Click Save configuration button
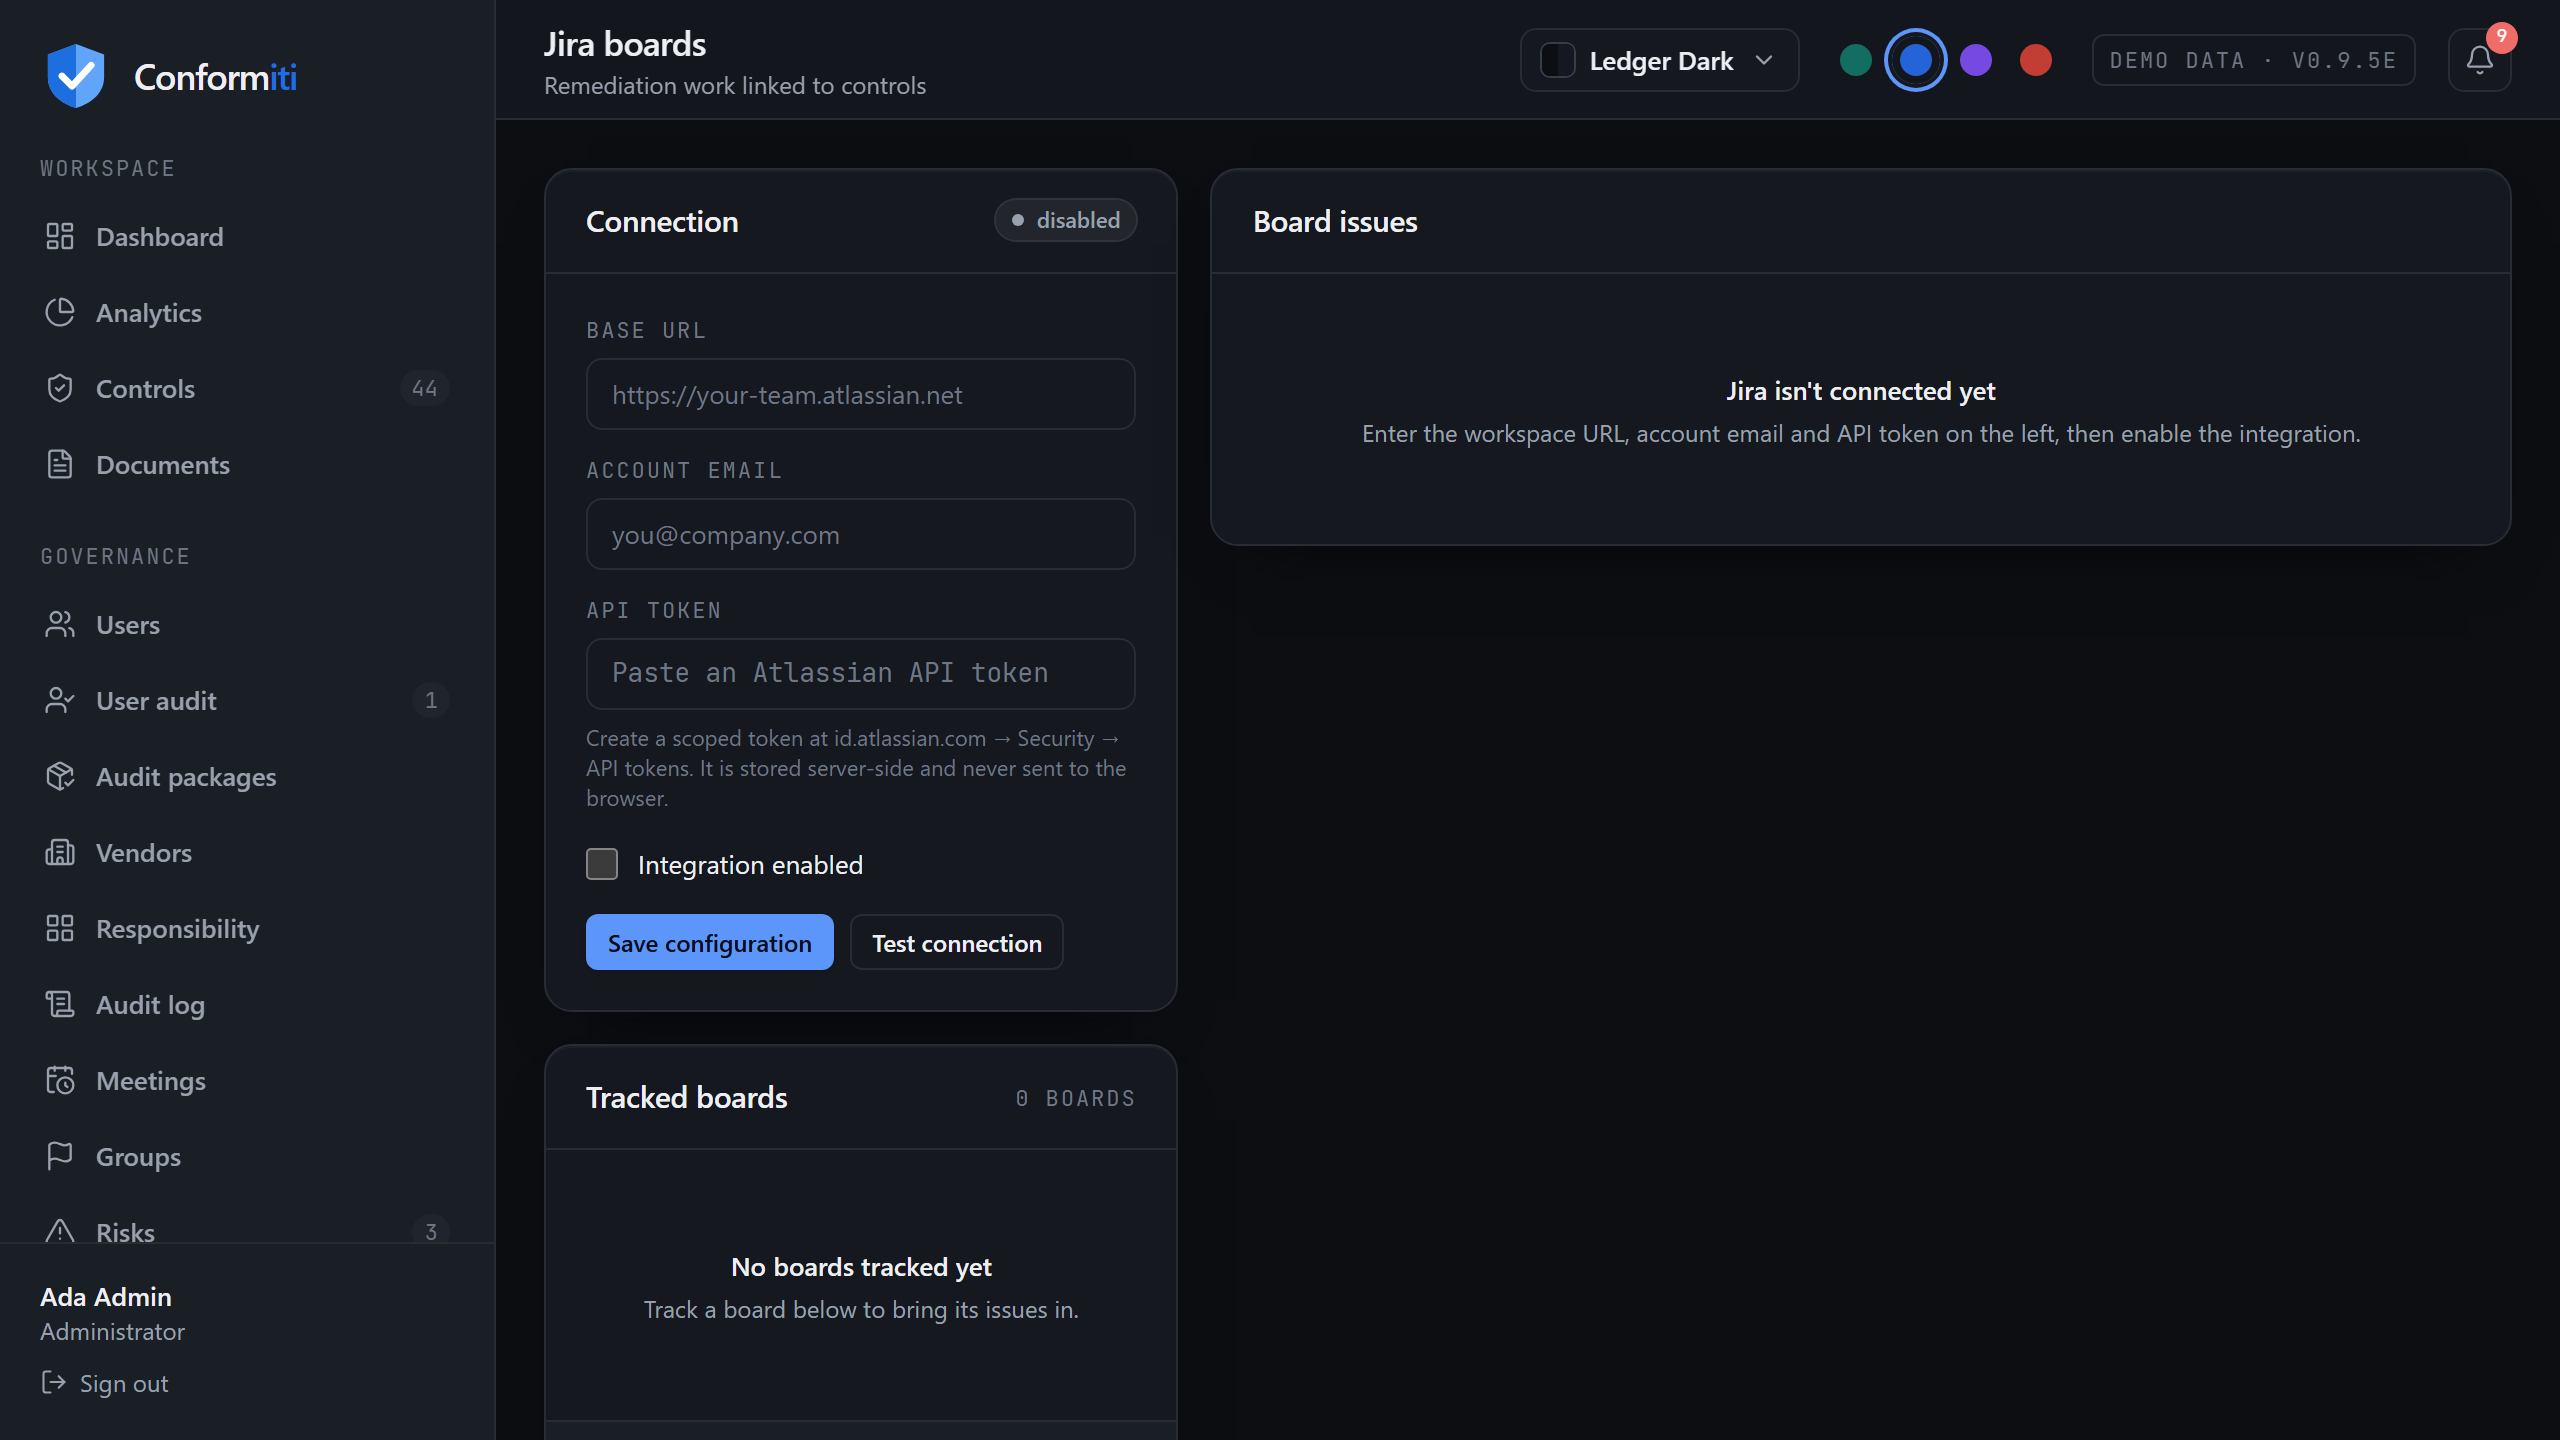 click(x=709, y=942)
